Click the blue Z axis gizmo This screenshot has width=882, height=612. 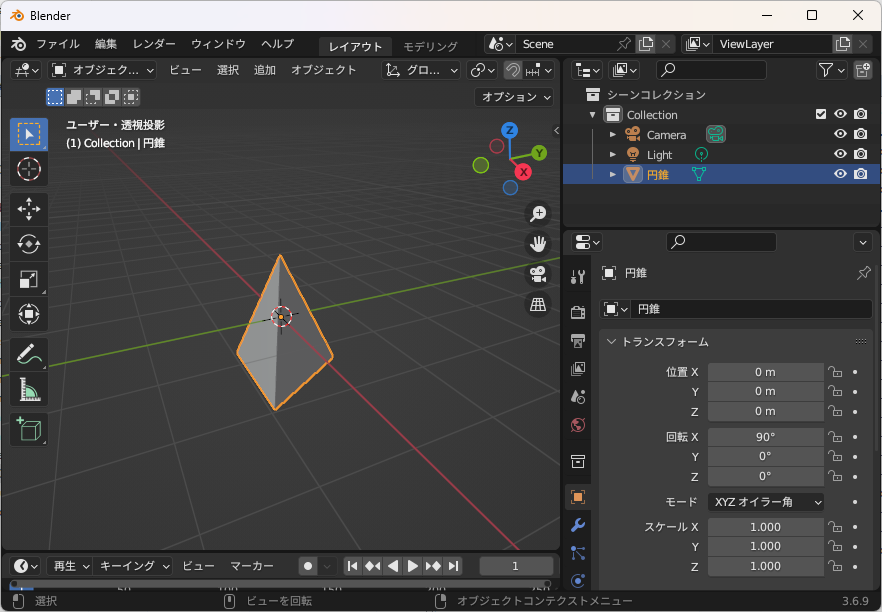[510, 130]
